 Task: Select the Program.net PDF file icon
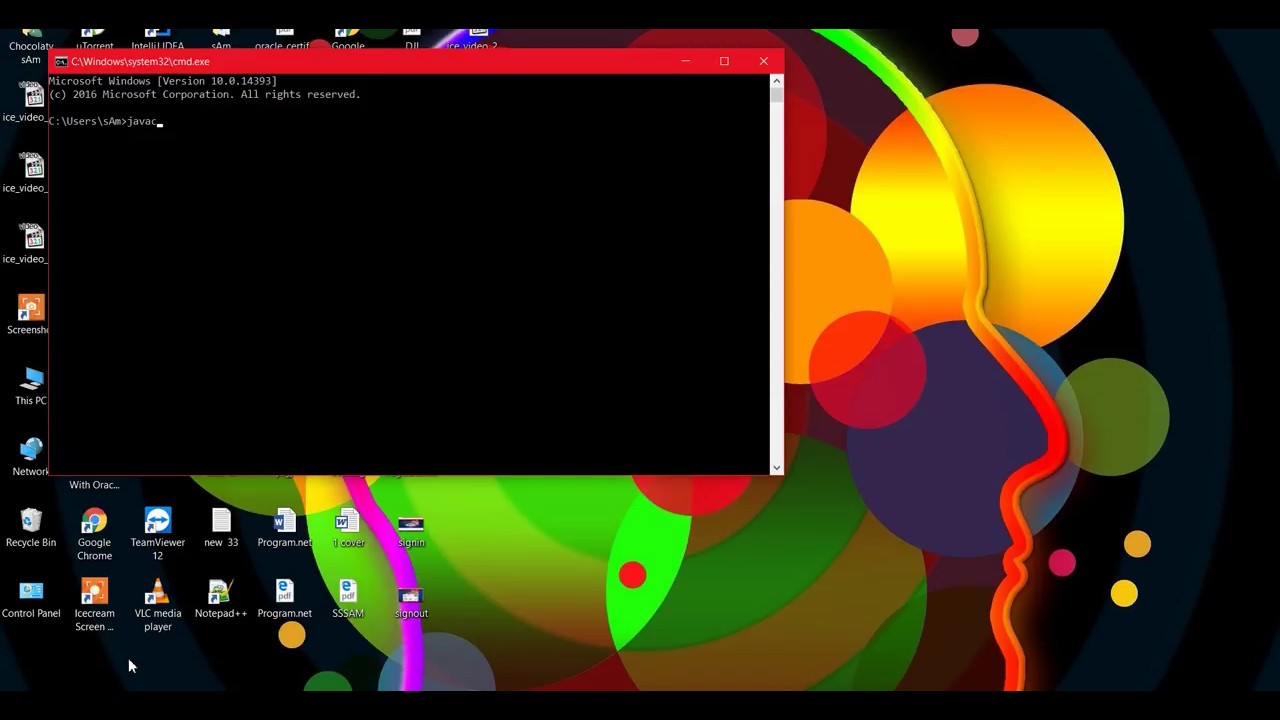tap(284, 599)
